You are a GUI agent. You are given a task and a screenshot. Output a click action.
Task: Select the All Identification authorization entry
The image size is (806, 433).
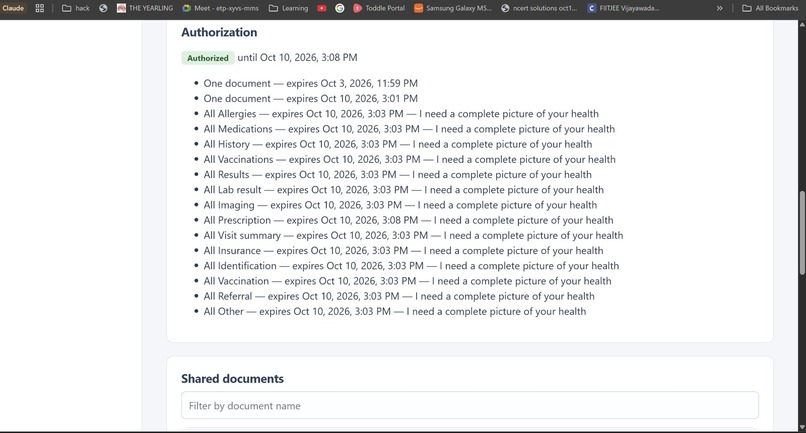pyautogui.click(x=411, y=266)
